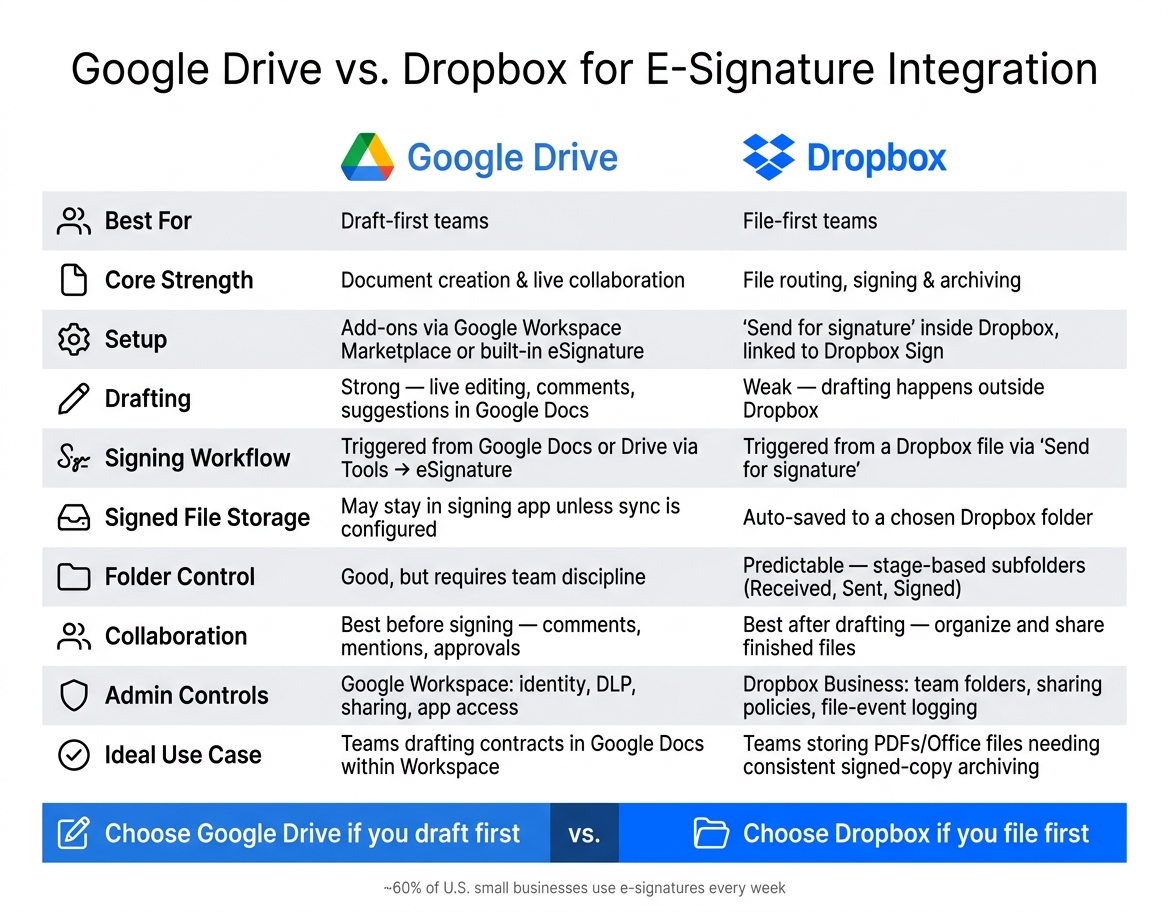Screen dimensions: 1168x912
Task: Click the 'Signing Workflow' row label
Action: coord(197,458)
